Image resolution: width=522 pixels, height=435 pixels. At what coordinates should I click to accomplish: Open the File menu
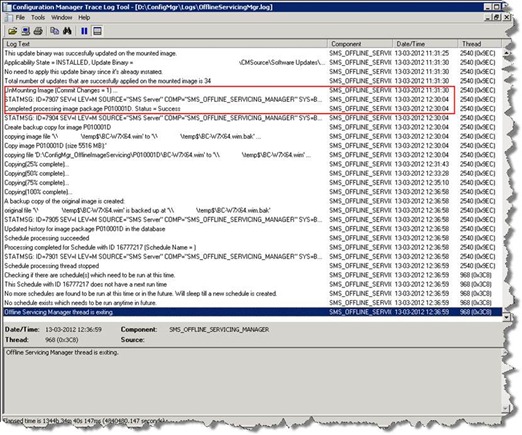[x=20, y=17]
